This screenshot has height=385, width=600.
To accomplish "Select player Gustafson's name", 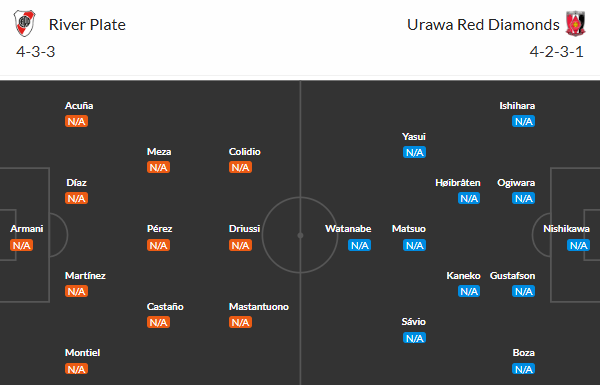I will pos(512,276).
